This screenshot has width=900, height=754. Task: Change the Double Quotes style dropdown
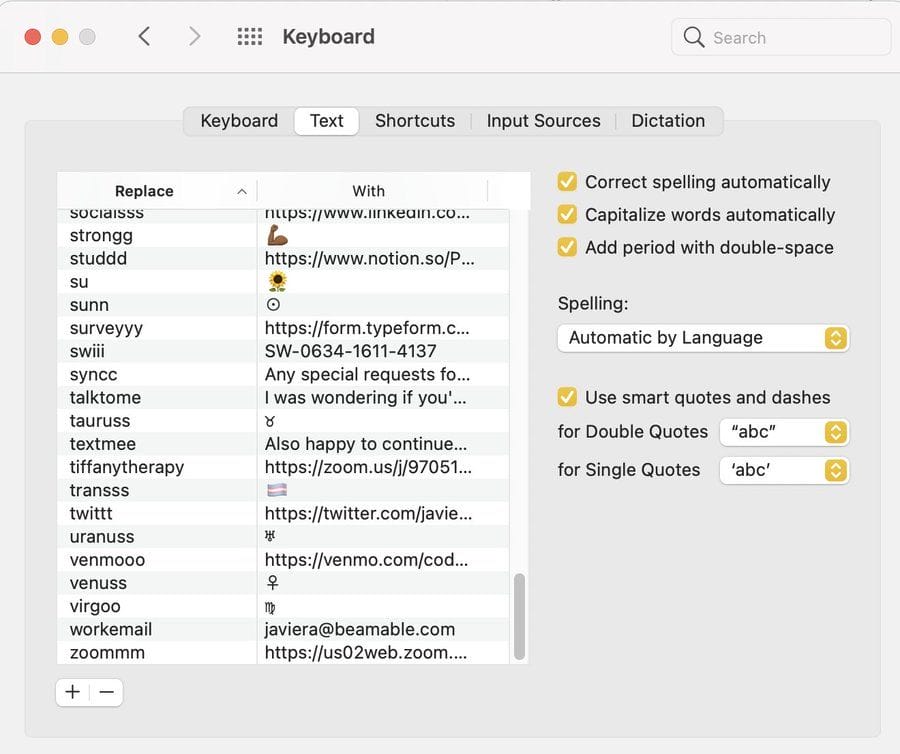[784, 432]
